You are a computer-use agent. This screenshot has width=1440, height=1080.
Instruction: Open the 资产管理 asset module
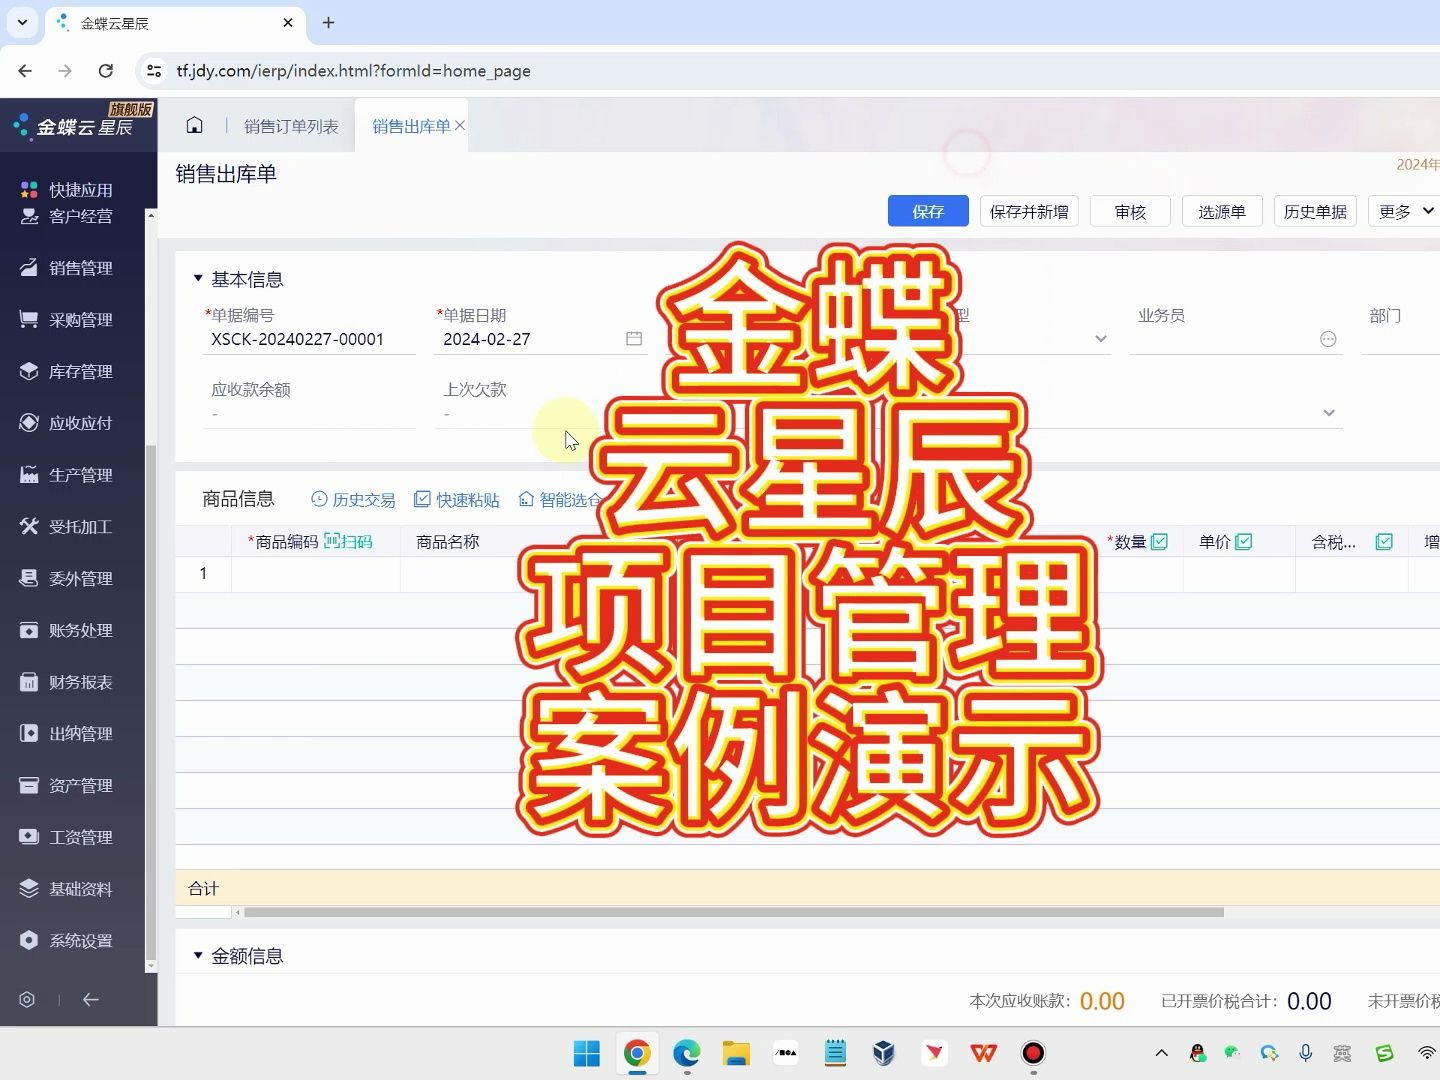68,786
